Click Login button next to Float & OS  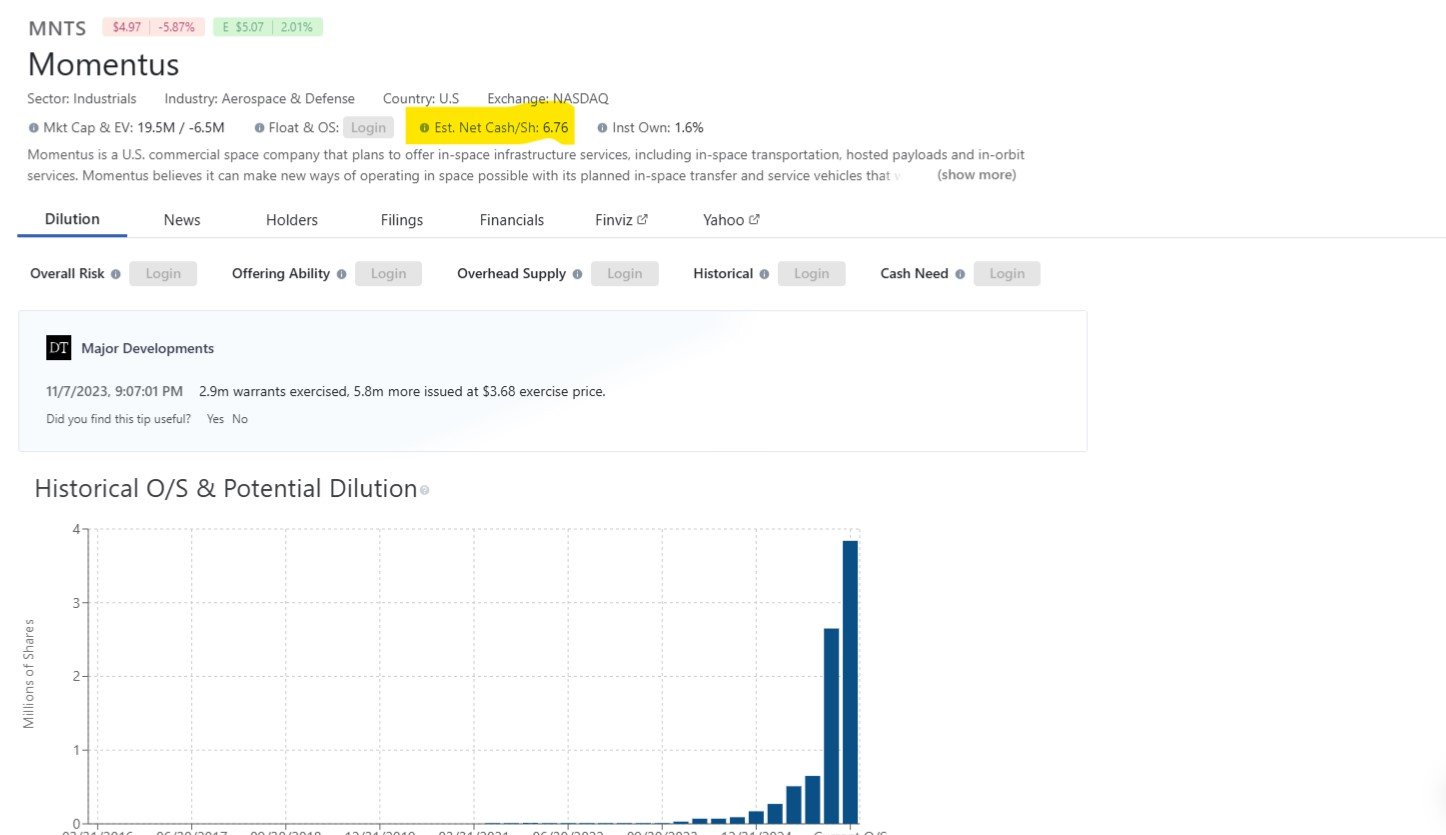click(368, 128)
